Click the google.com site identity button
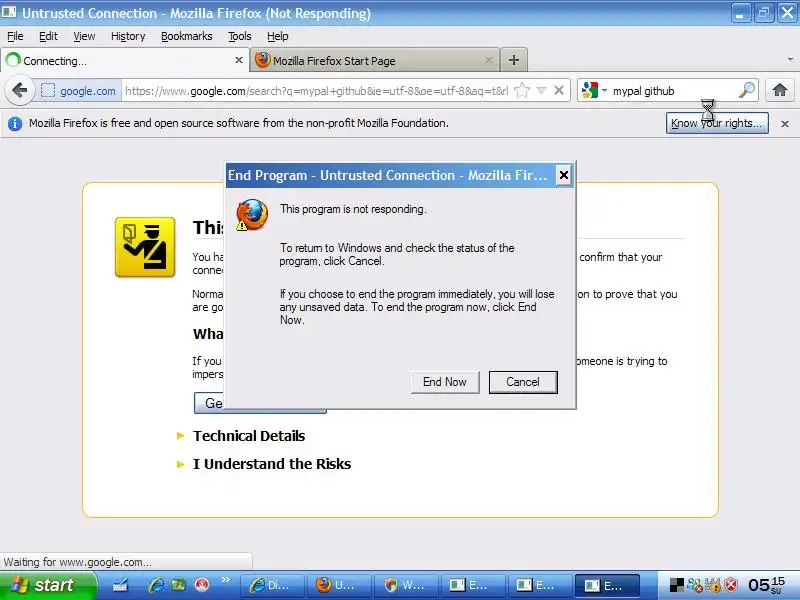This screenshot has height=600, width=800. [78, 91]
